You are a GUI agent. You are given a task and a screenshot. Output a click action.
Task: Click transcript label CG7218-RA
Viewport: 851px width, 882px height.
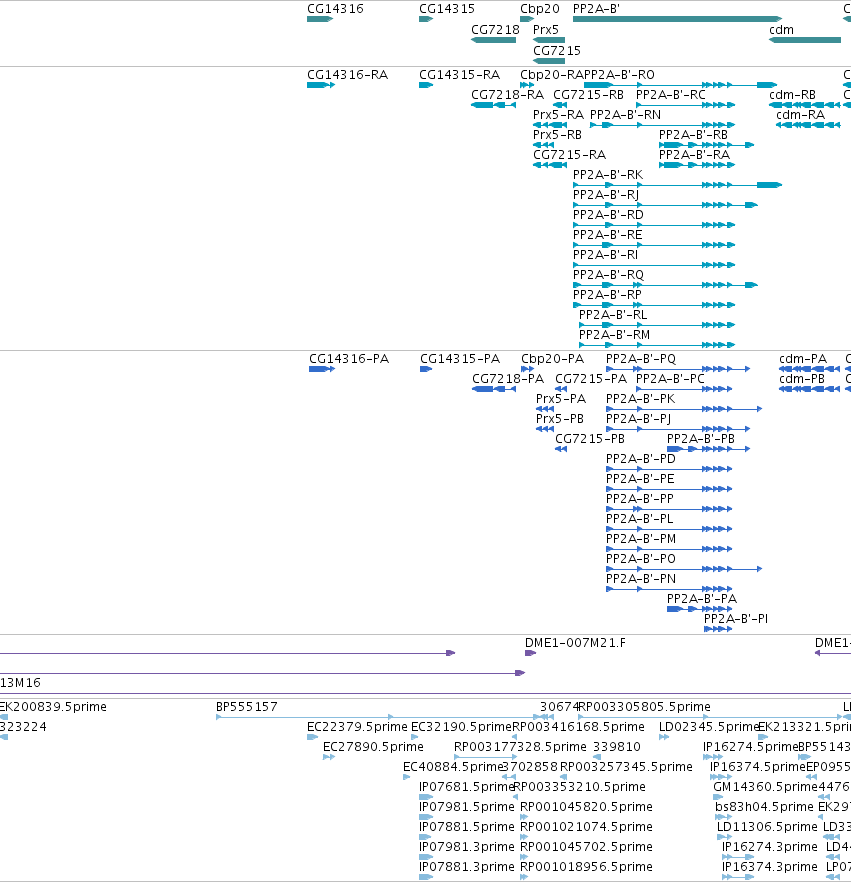[507, 95]
